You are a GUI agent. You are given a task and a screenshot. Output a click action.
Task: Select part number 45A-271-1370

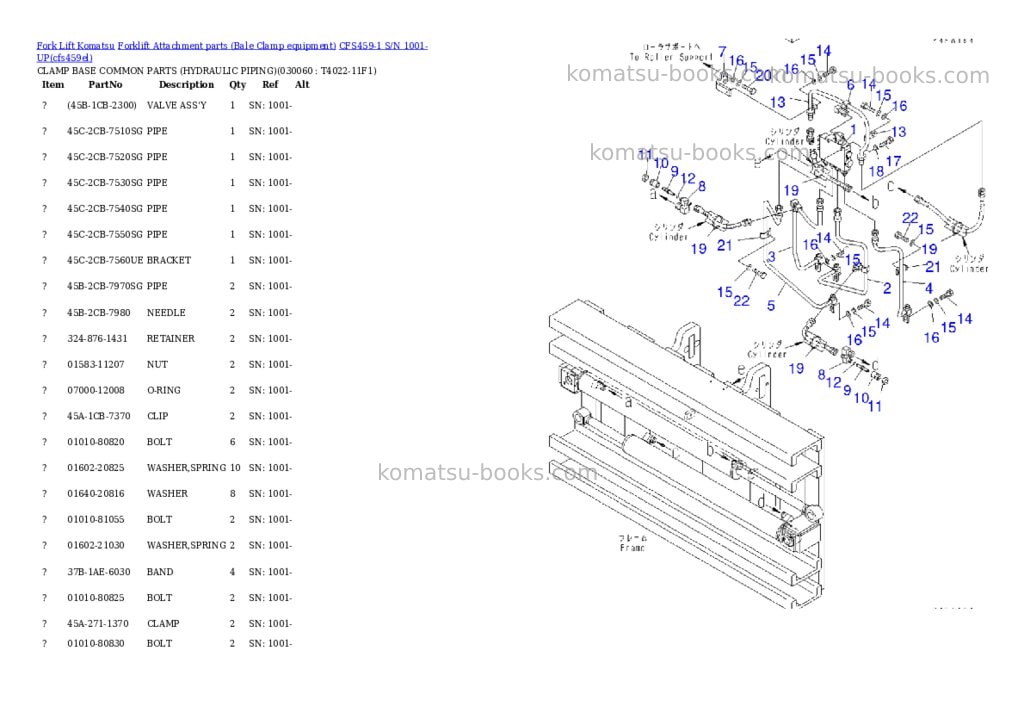tap(98, 624)
